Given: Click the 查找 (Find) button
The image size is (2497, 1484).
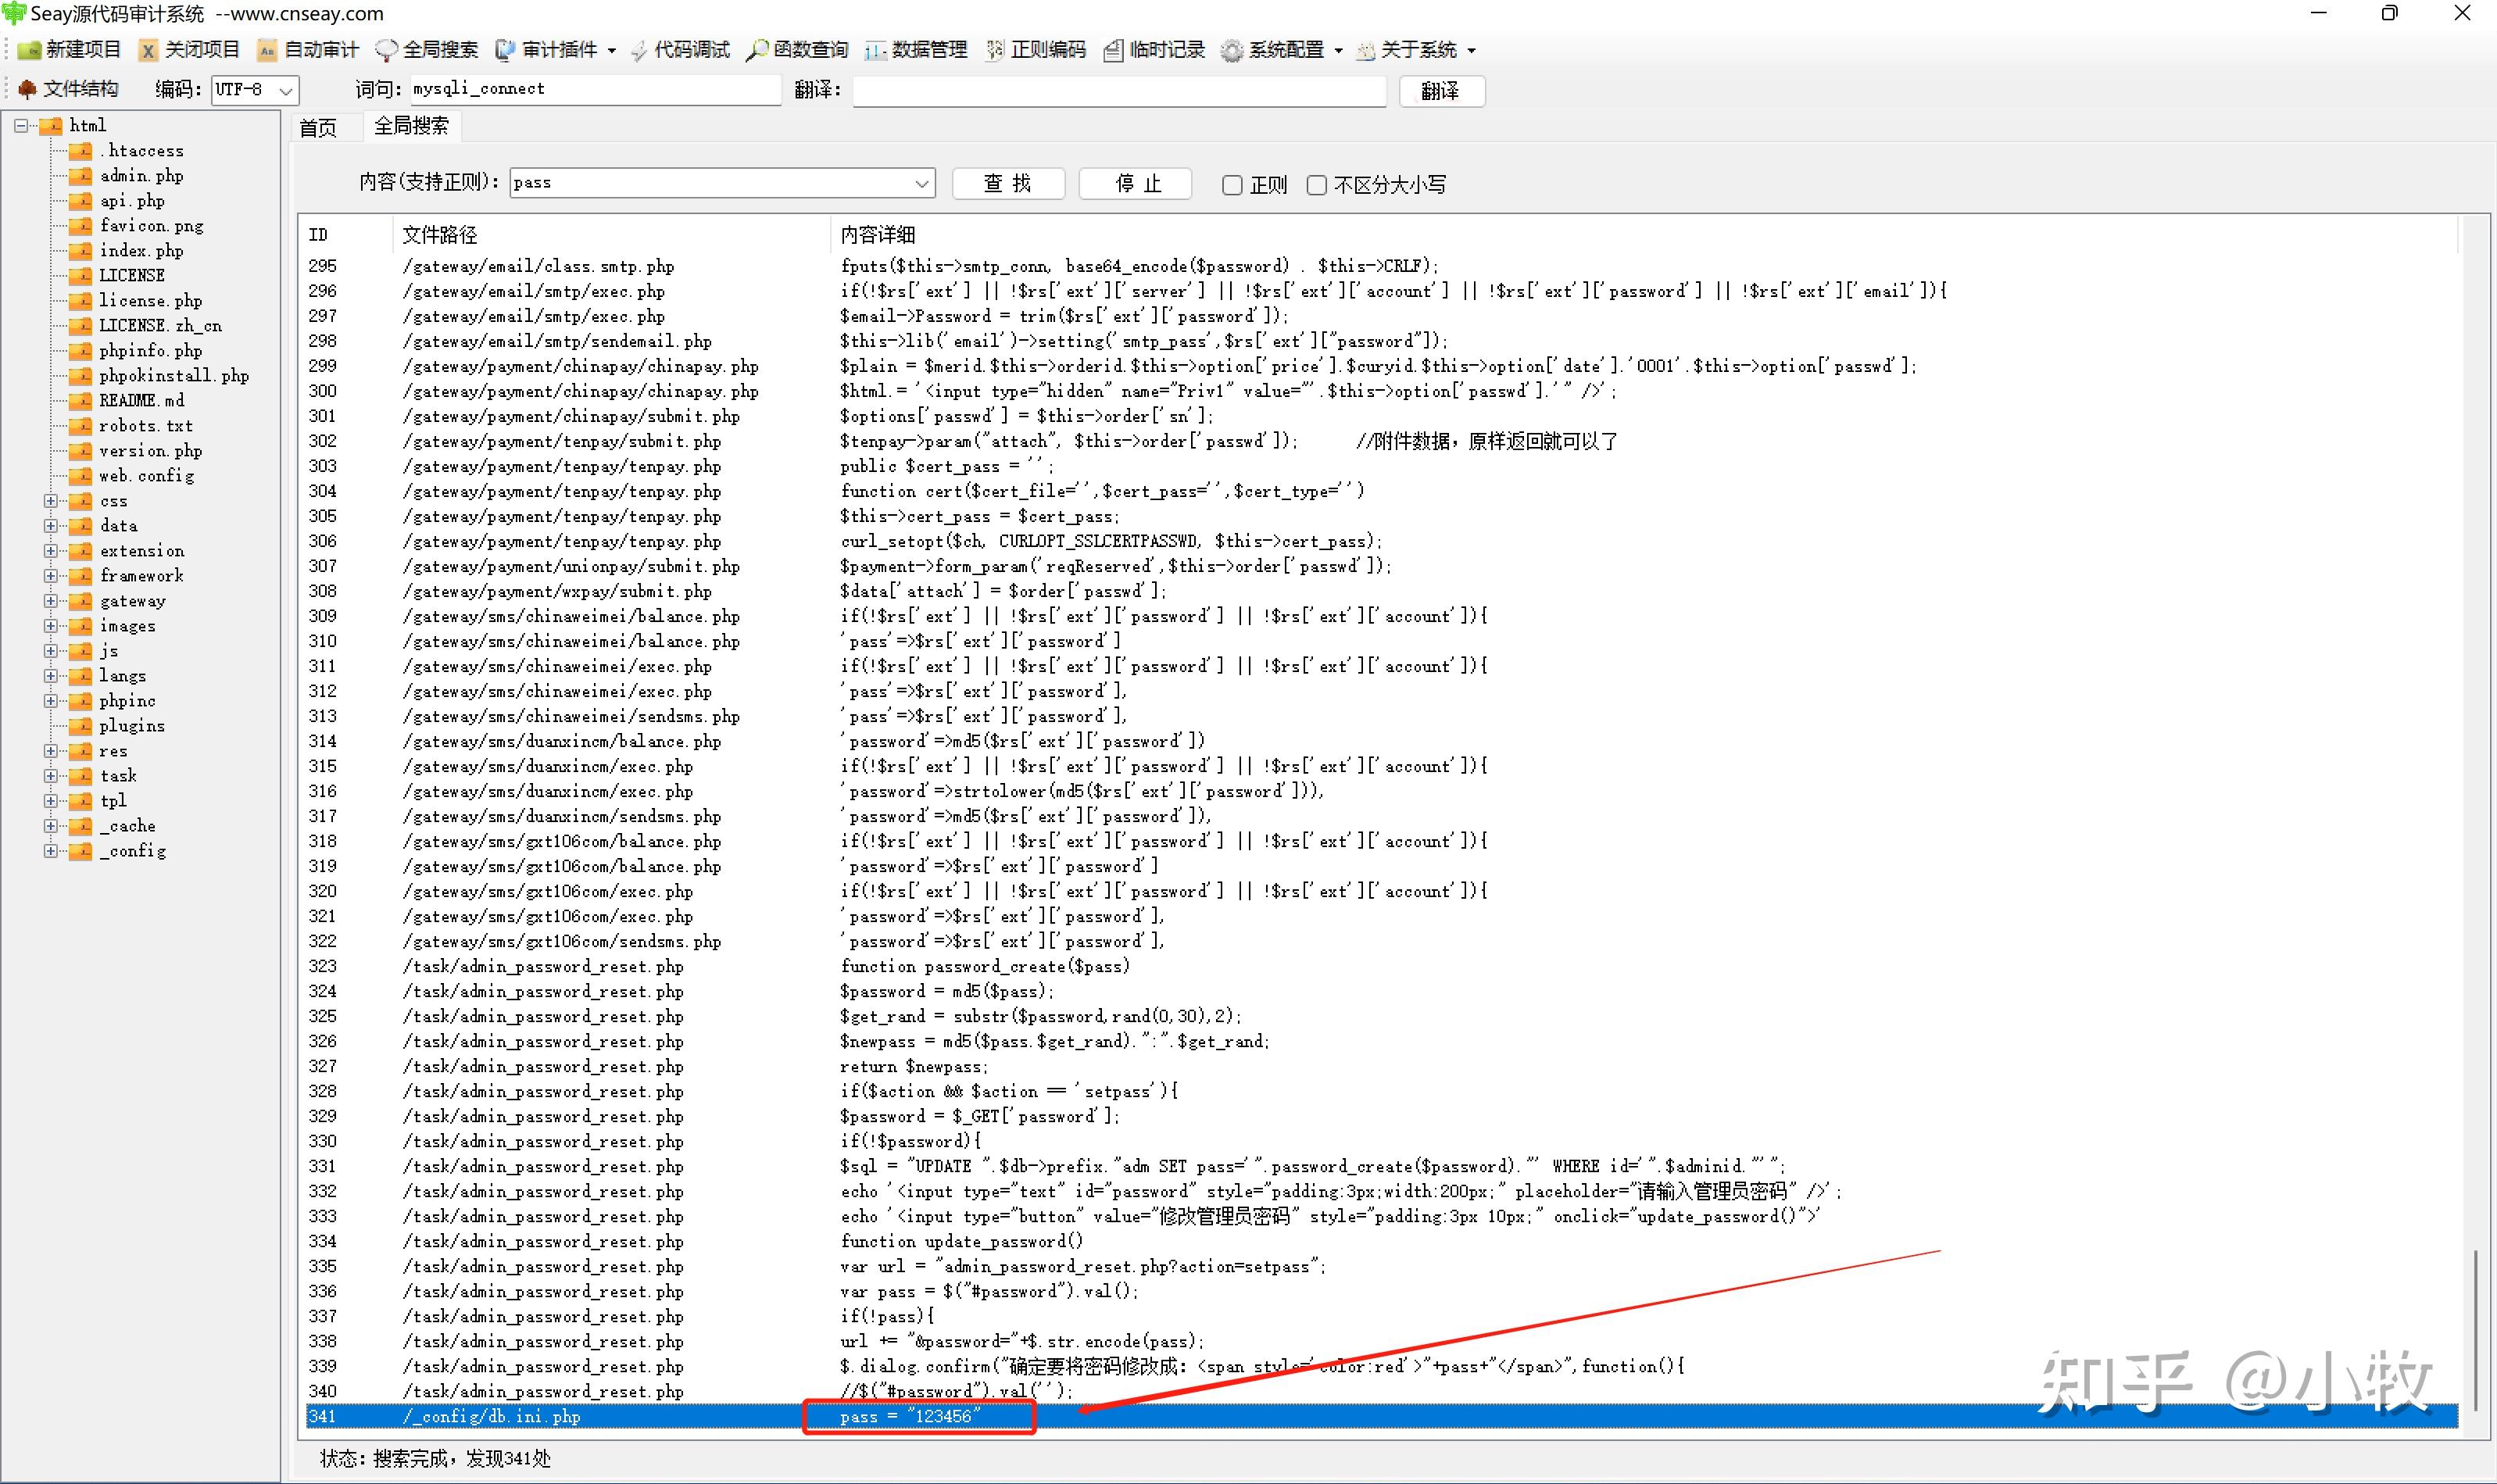Looking at the screenshot, I should point(1007,183).
